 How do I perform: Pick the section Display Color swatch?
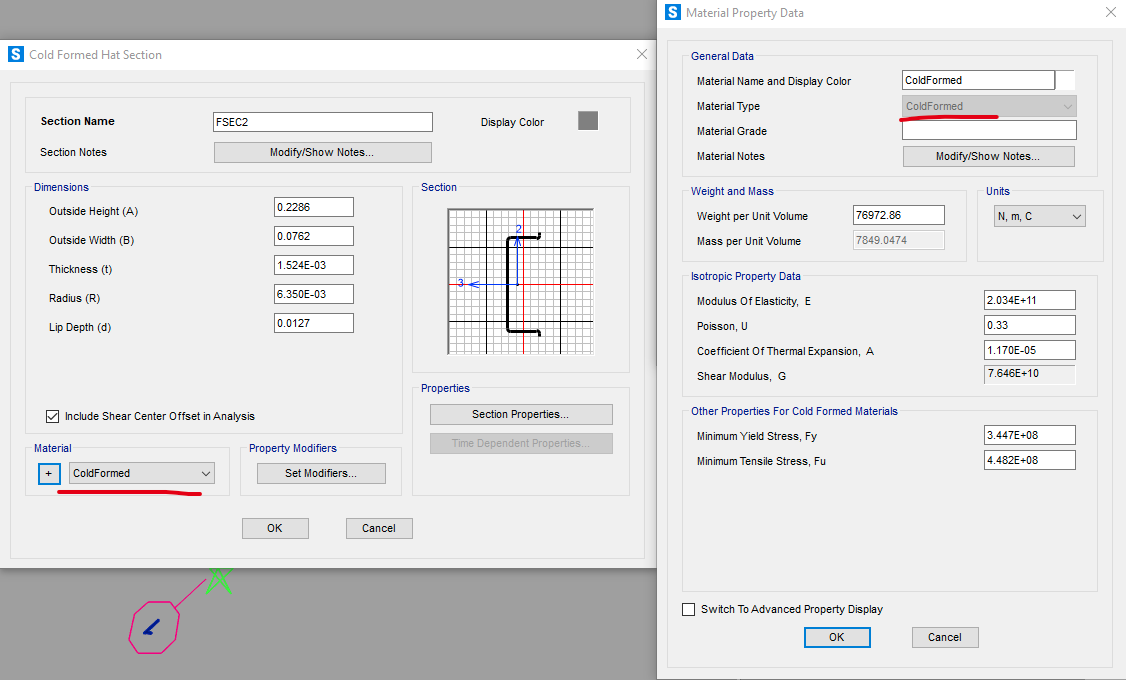[x=588, y=121]
